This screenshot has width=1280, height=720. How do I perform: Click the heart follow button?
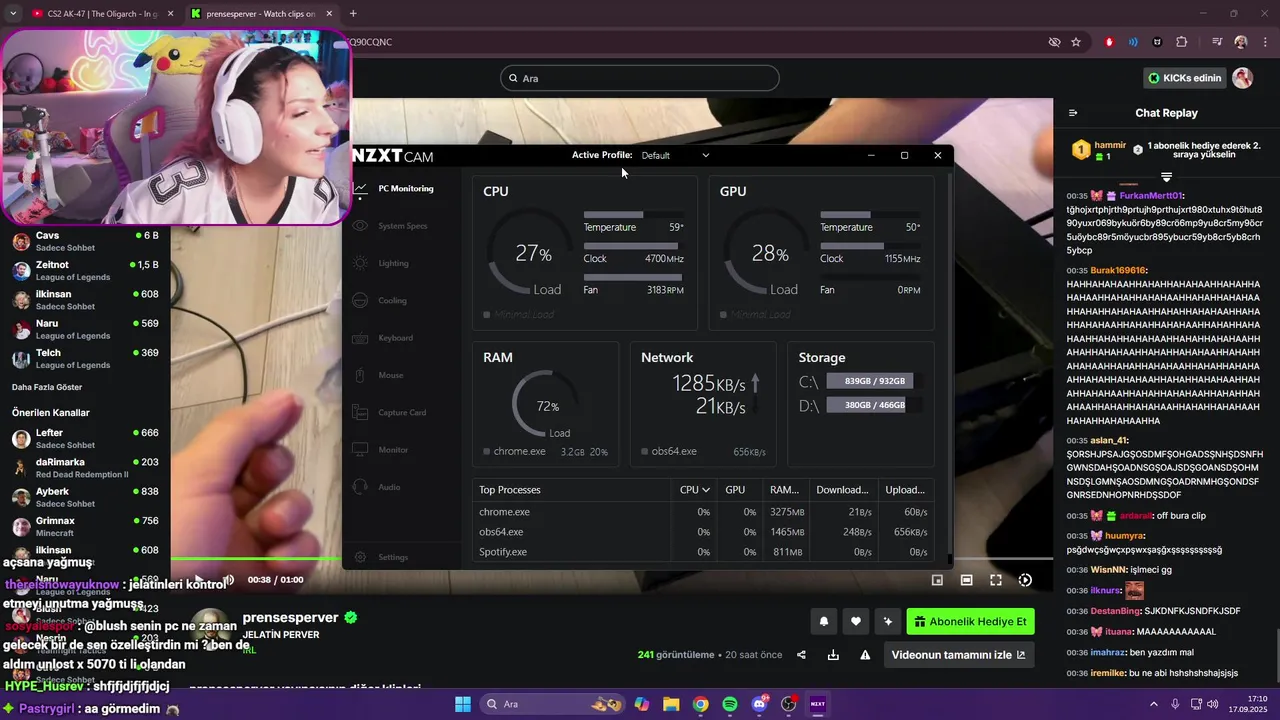pos(855,622)
